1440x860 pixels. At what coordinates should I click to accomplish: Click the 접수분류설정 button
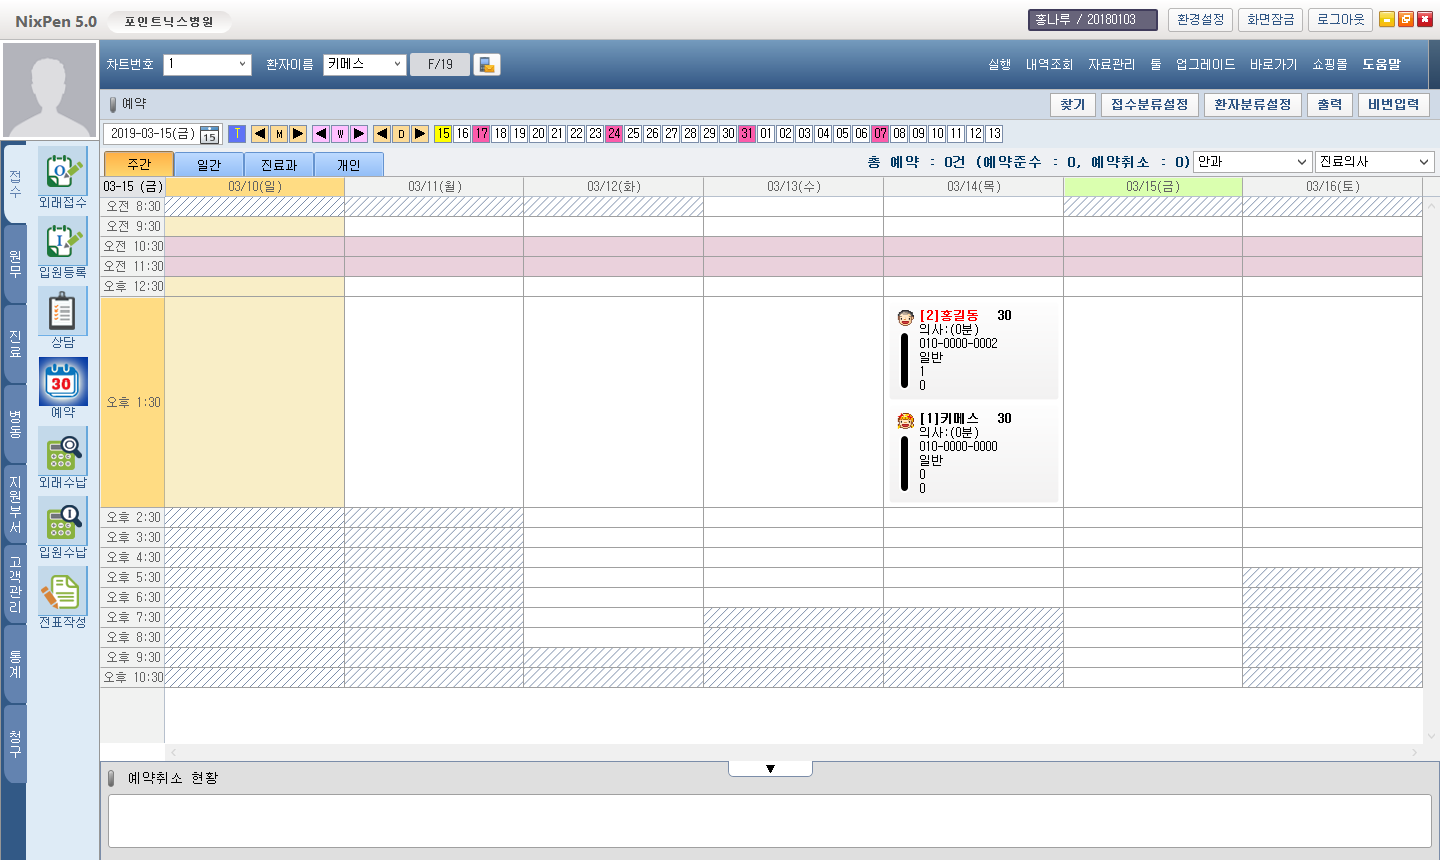tap(1149, 105)
